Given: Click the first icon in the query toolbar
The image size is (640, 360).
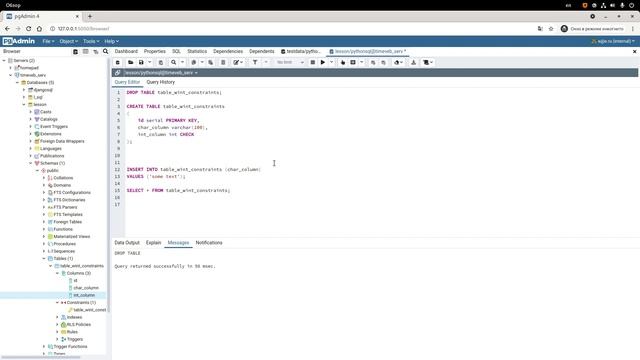Looking at the screenshot, I should click(x=118, y=62).
